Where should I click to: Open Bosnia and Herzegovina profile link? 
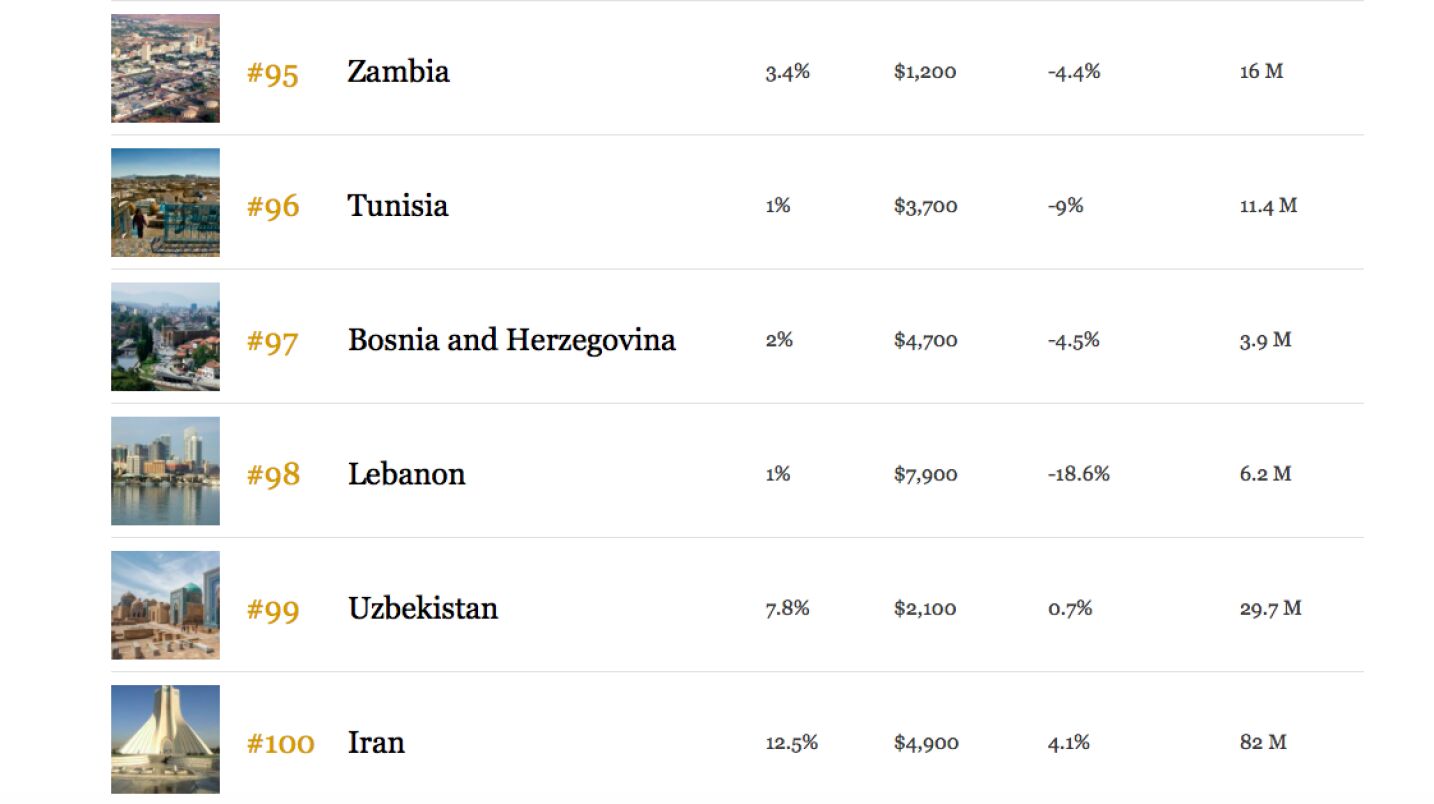click(512, 340)
